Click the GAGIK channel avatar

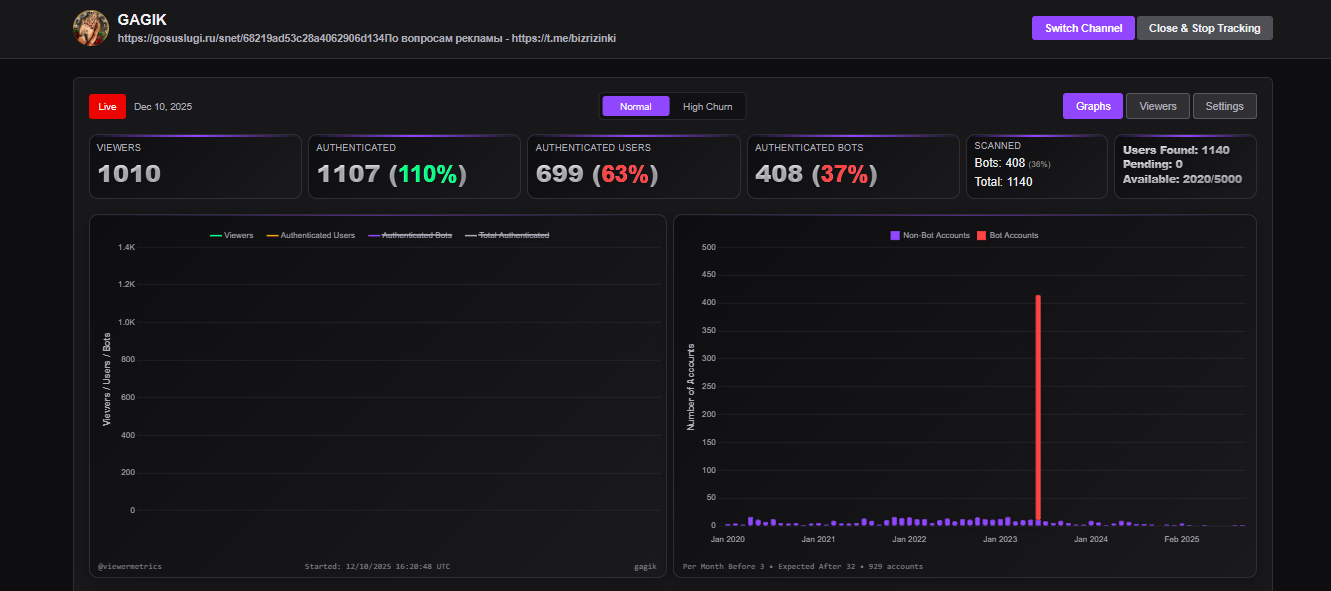tap(91, 28)
